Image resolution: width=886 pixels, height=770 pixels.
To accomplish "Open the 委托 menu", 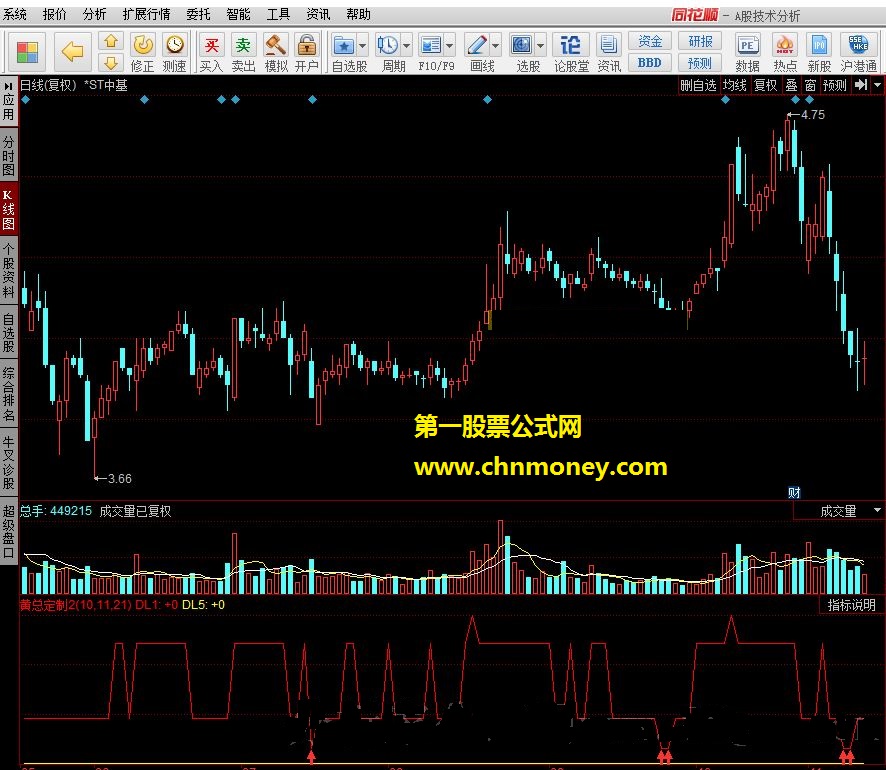I will [x=198, y=14].
